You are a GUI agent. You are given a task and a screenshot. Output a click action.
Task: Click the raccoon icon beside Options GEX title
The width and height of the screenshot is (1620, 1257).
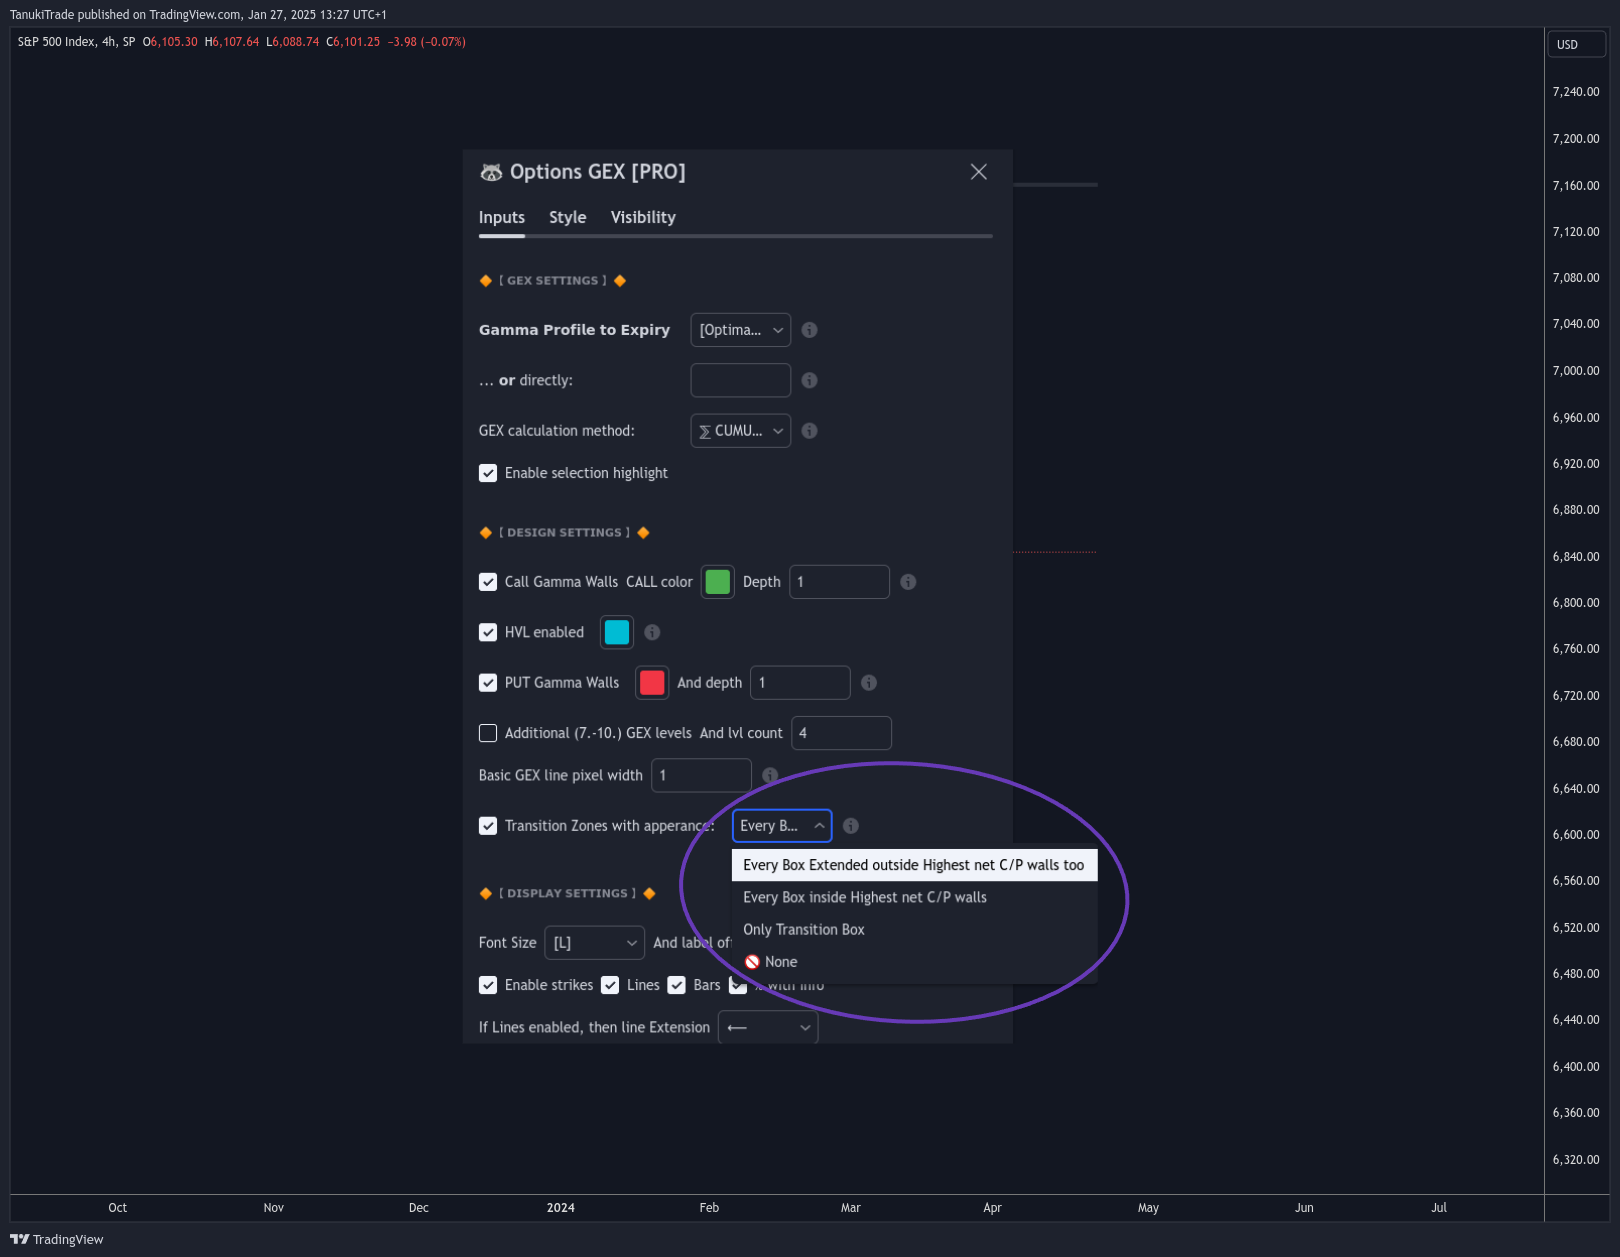491,172
